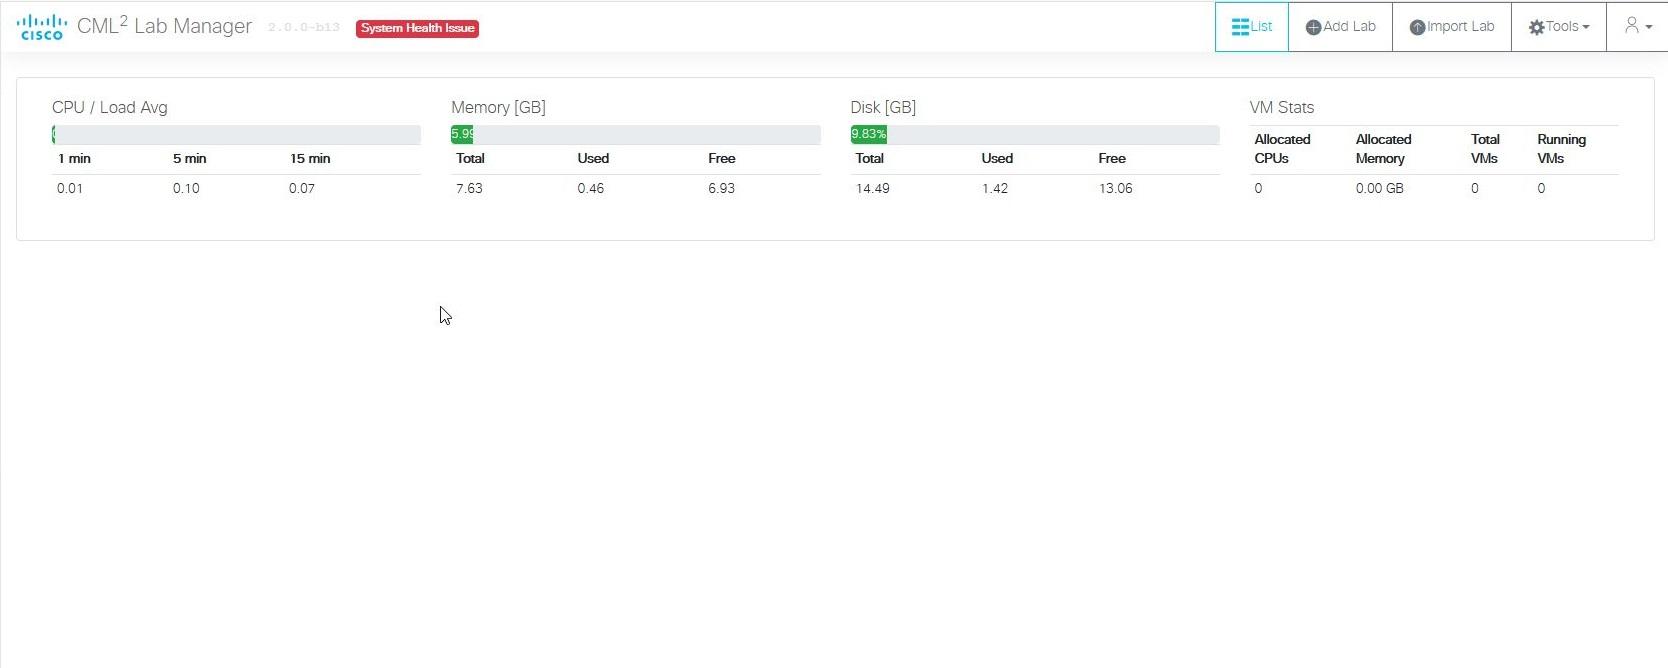The width and height of the screenshot is (1668, 668).
Task: Click the 15 min column header
Action: (x=310, y=158)
